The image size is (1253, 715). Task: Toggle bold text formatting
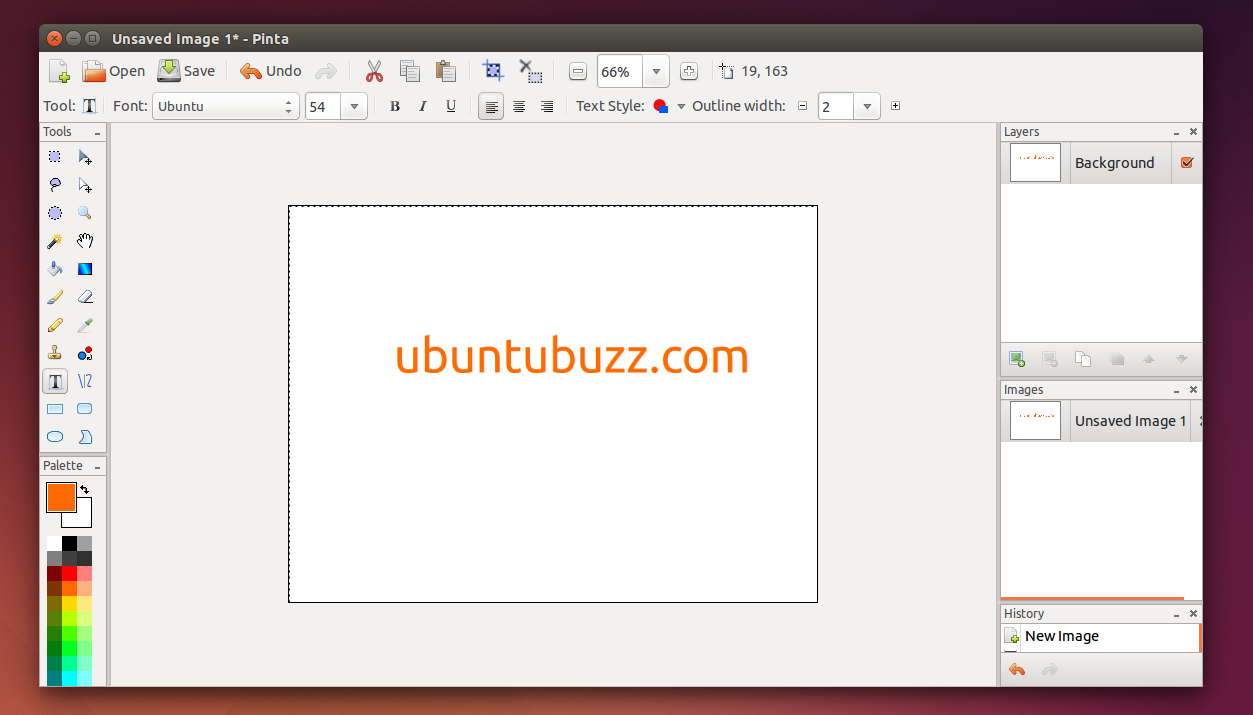(x=395, y=106)
